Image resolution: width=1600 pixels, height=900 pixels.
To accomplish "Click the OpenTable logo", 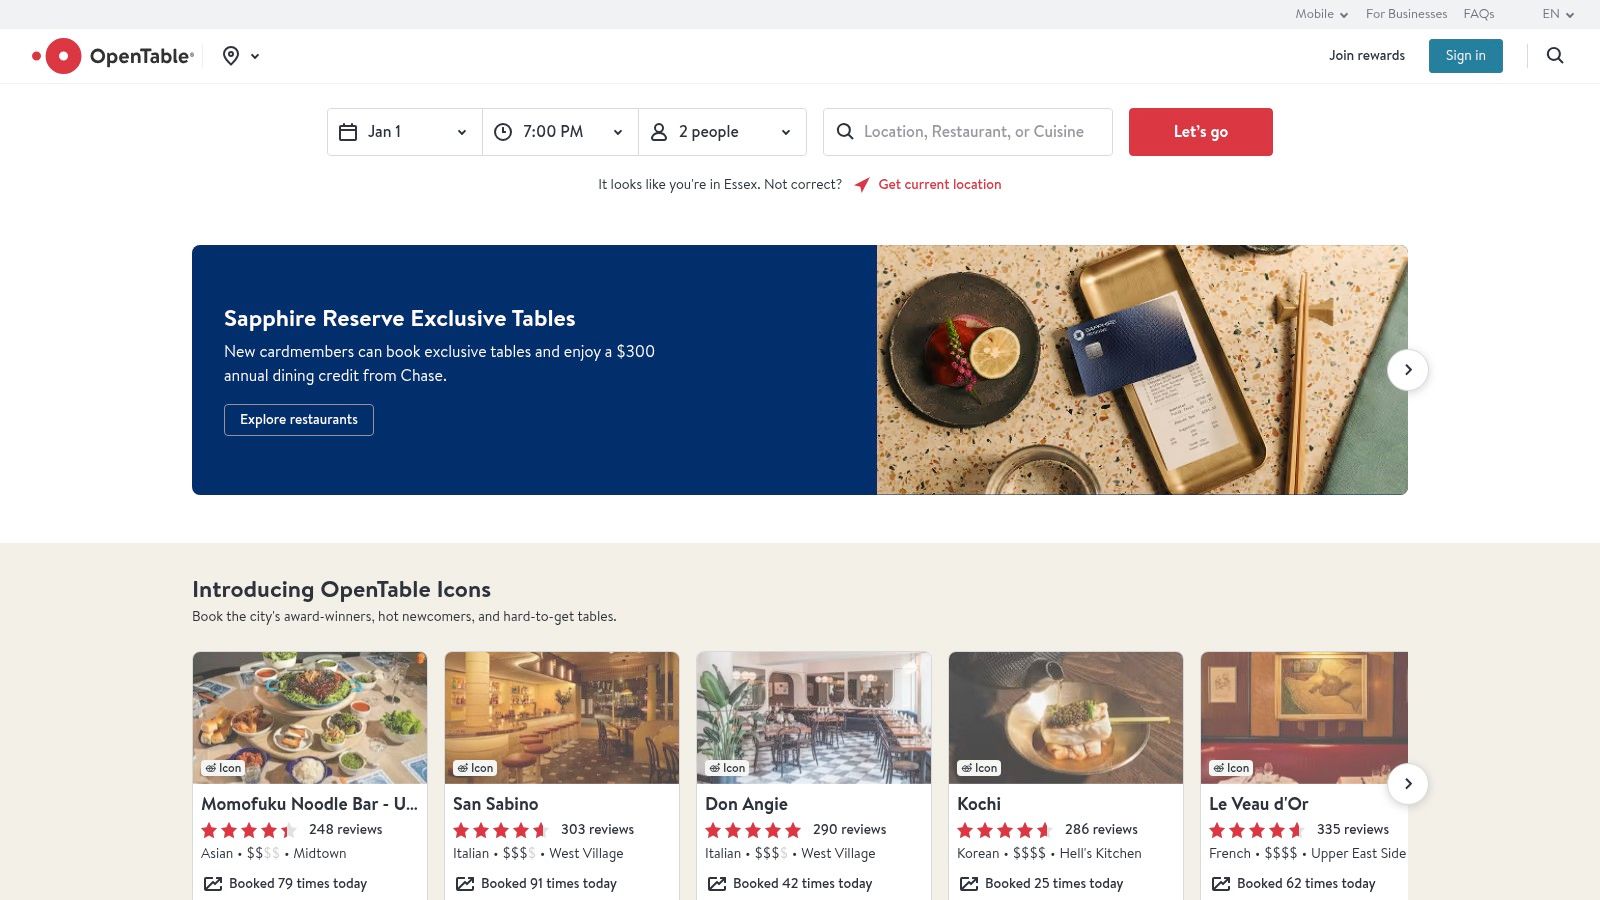I will click(113, 56).
